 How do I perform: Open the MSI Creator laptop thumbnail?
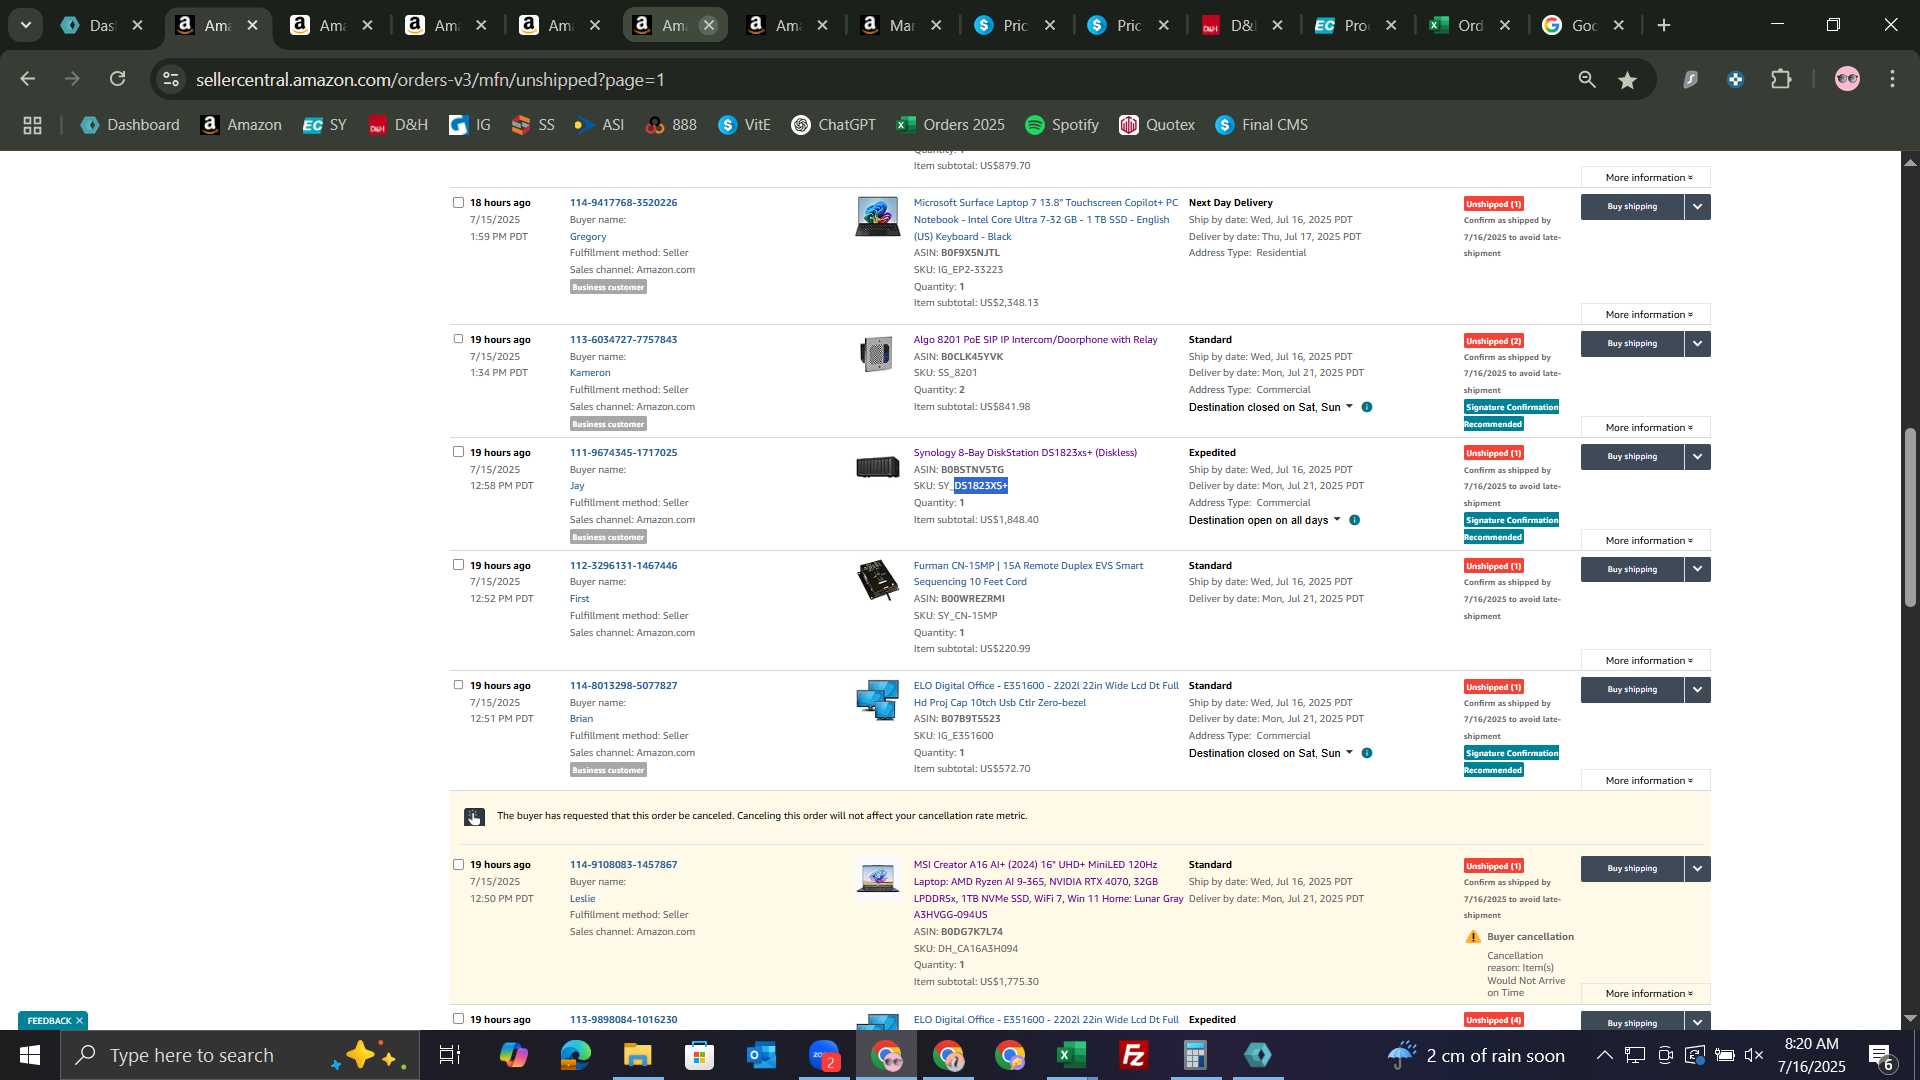point(877,878)
